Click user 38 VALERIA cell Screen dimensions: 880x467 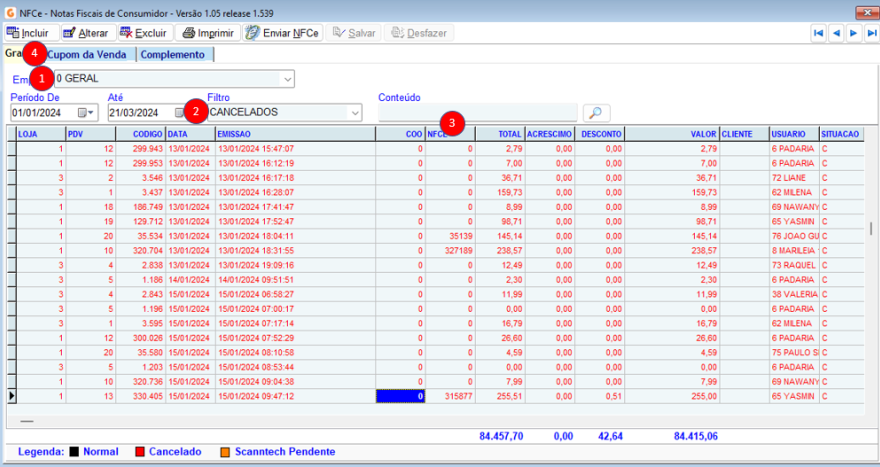794,295
